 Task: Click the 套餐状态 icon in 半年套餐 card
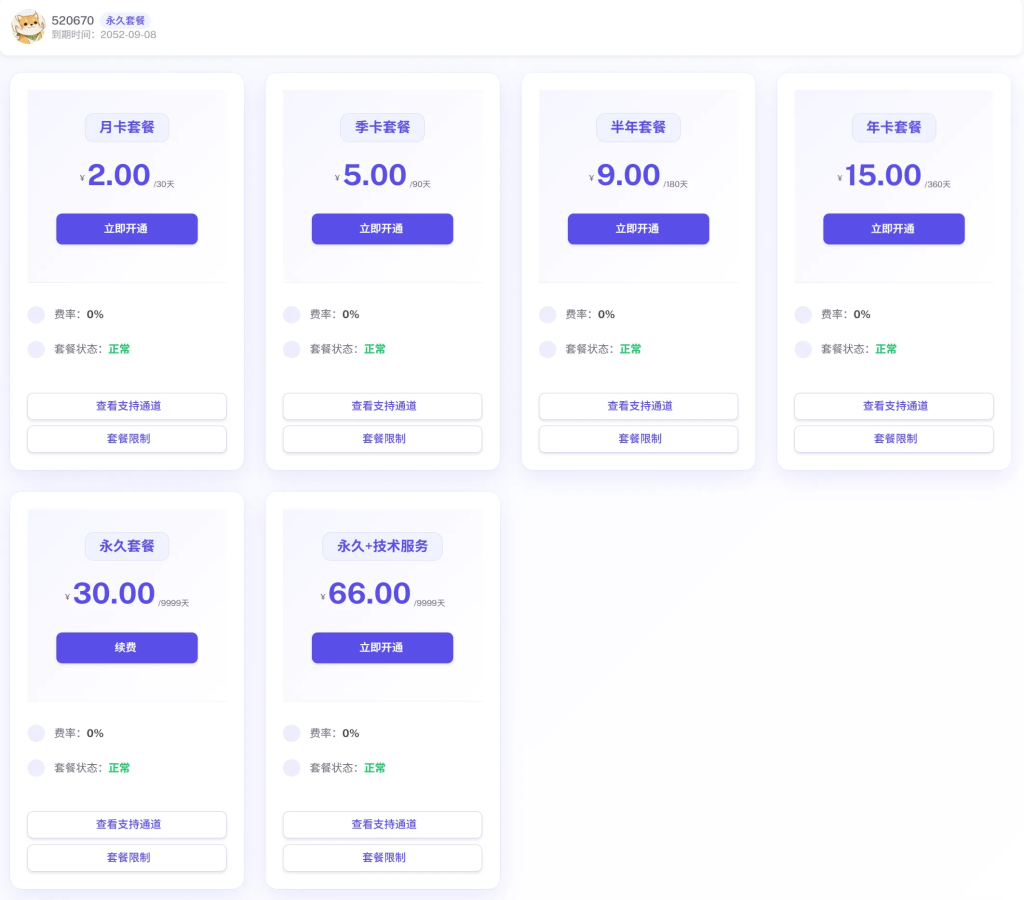(548, 349)
